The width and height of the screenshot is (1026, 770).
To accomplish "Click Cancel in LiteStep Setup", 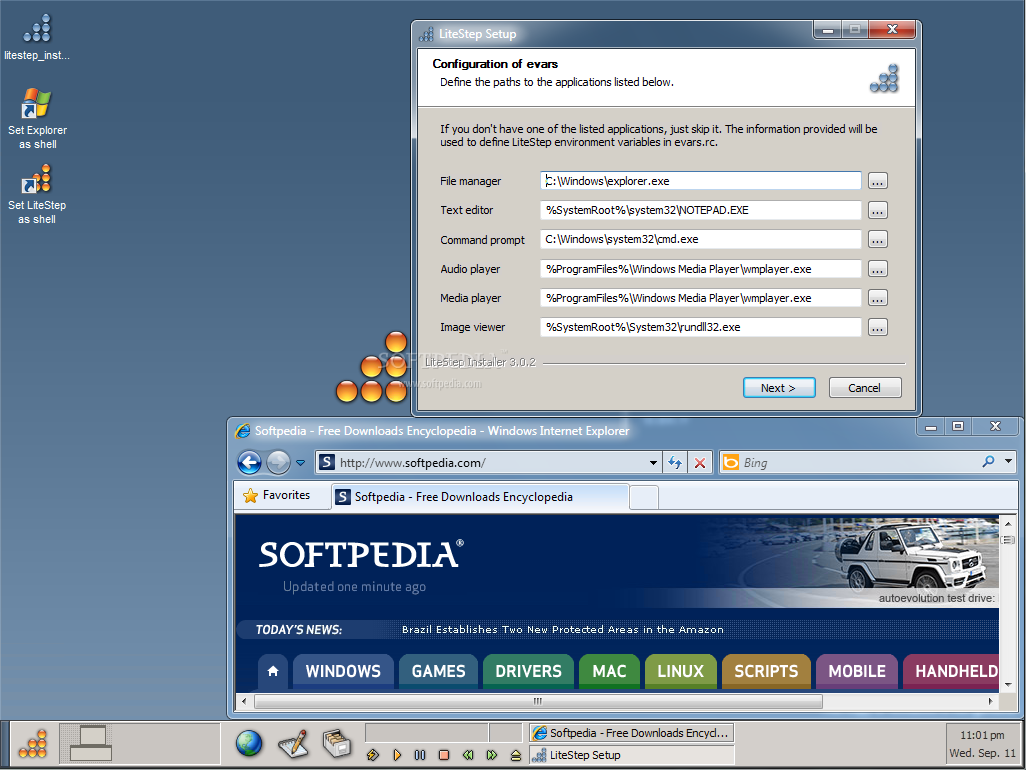I will [864, 388].
